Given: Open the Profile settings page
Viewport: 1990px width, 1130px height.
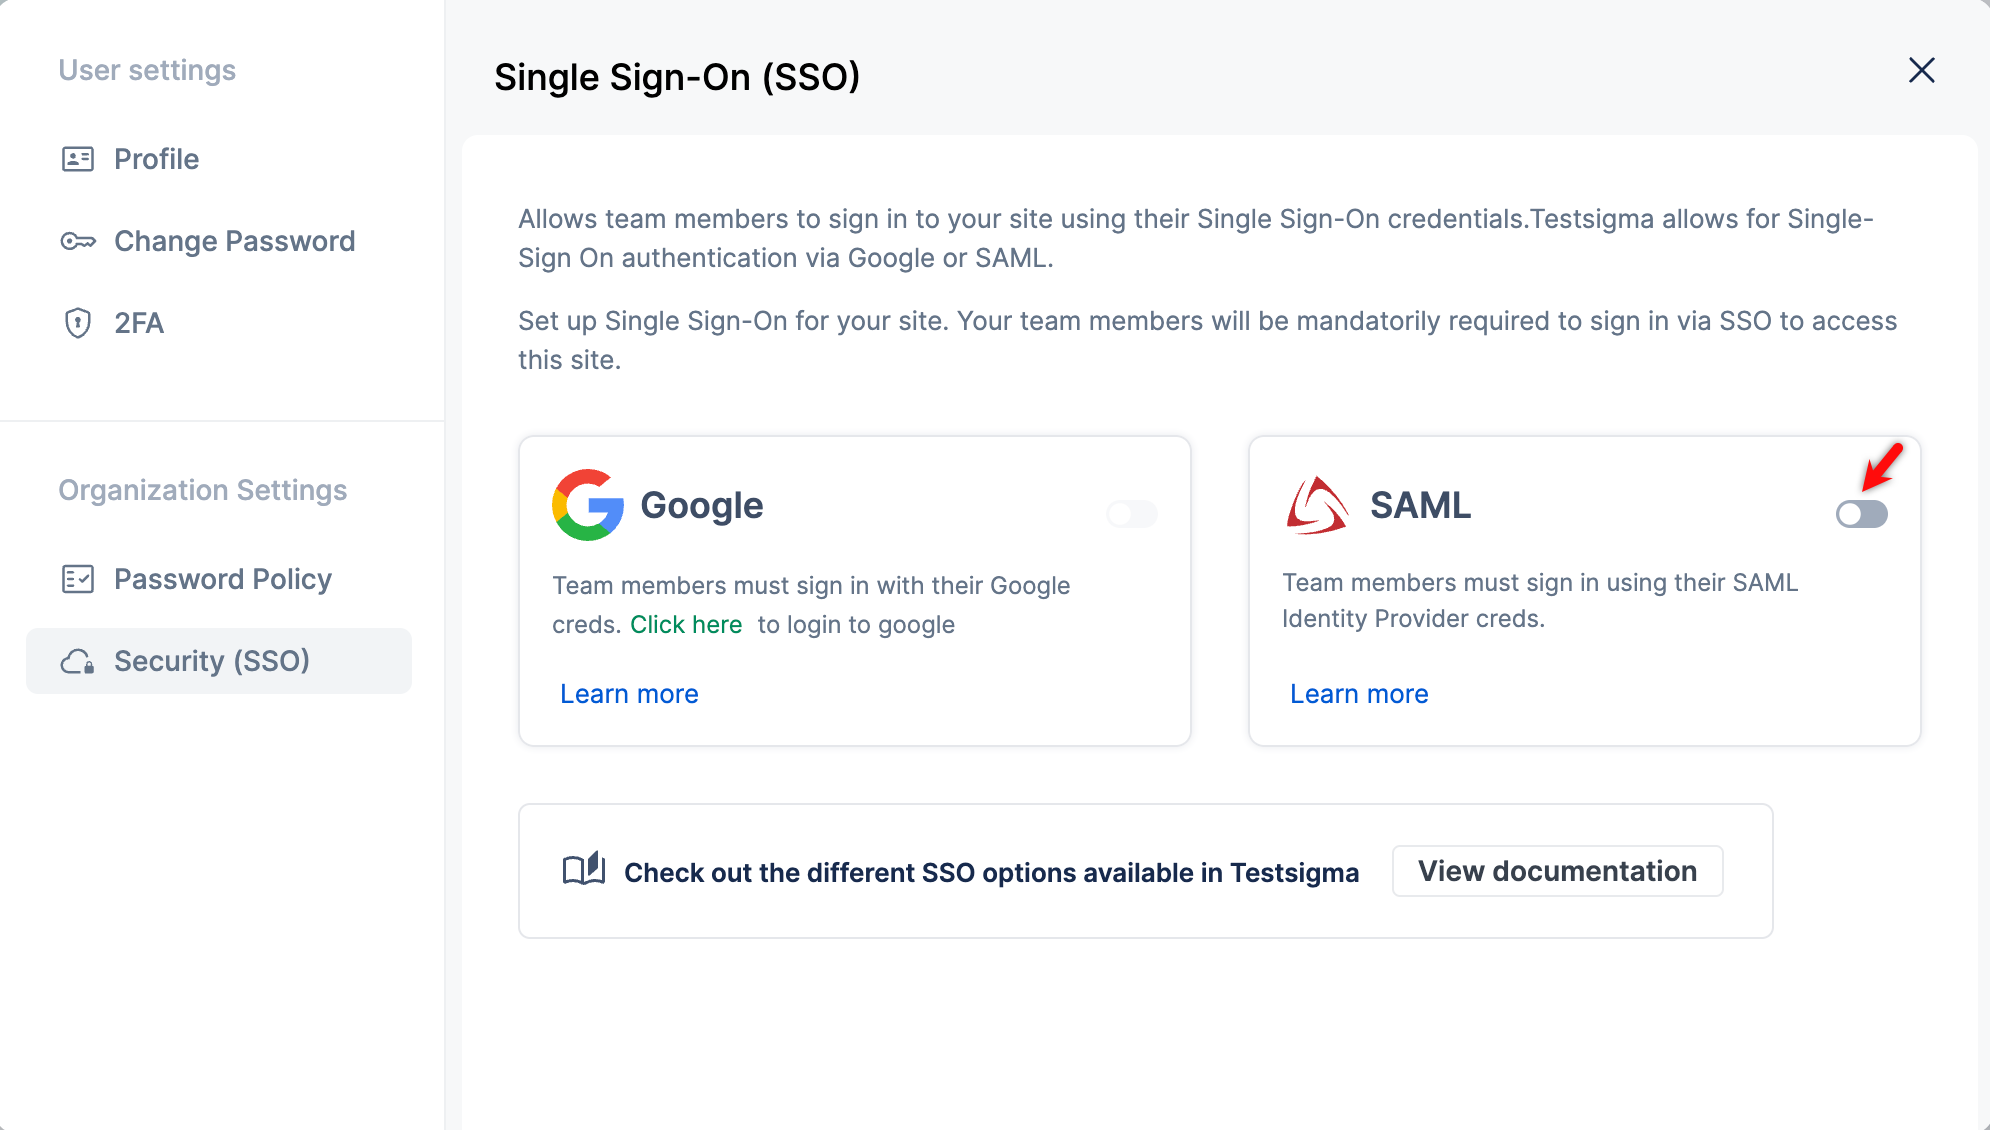Looking at the screenshot, I should pyautogui.click(x=156, y=158).
